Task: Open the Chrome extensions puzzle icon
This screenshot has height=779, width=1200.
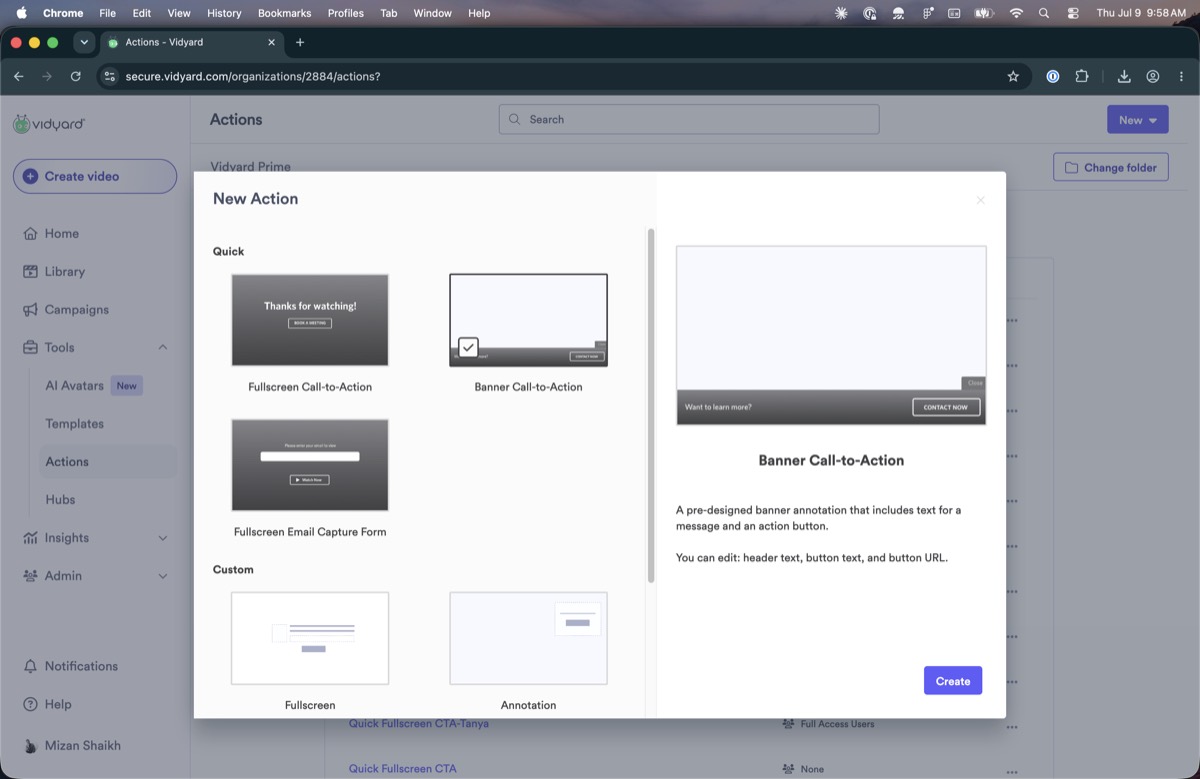Action: click(x=1082, y=76)
